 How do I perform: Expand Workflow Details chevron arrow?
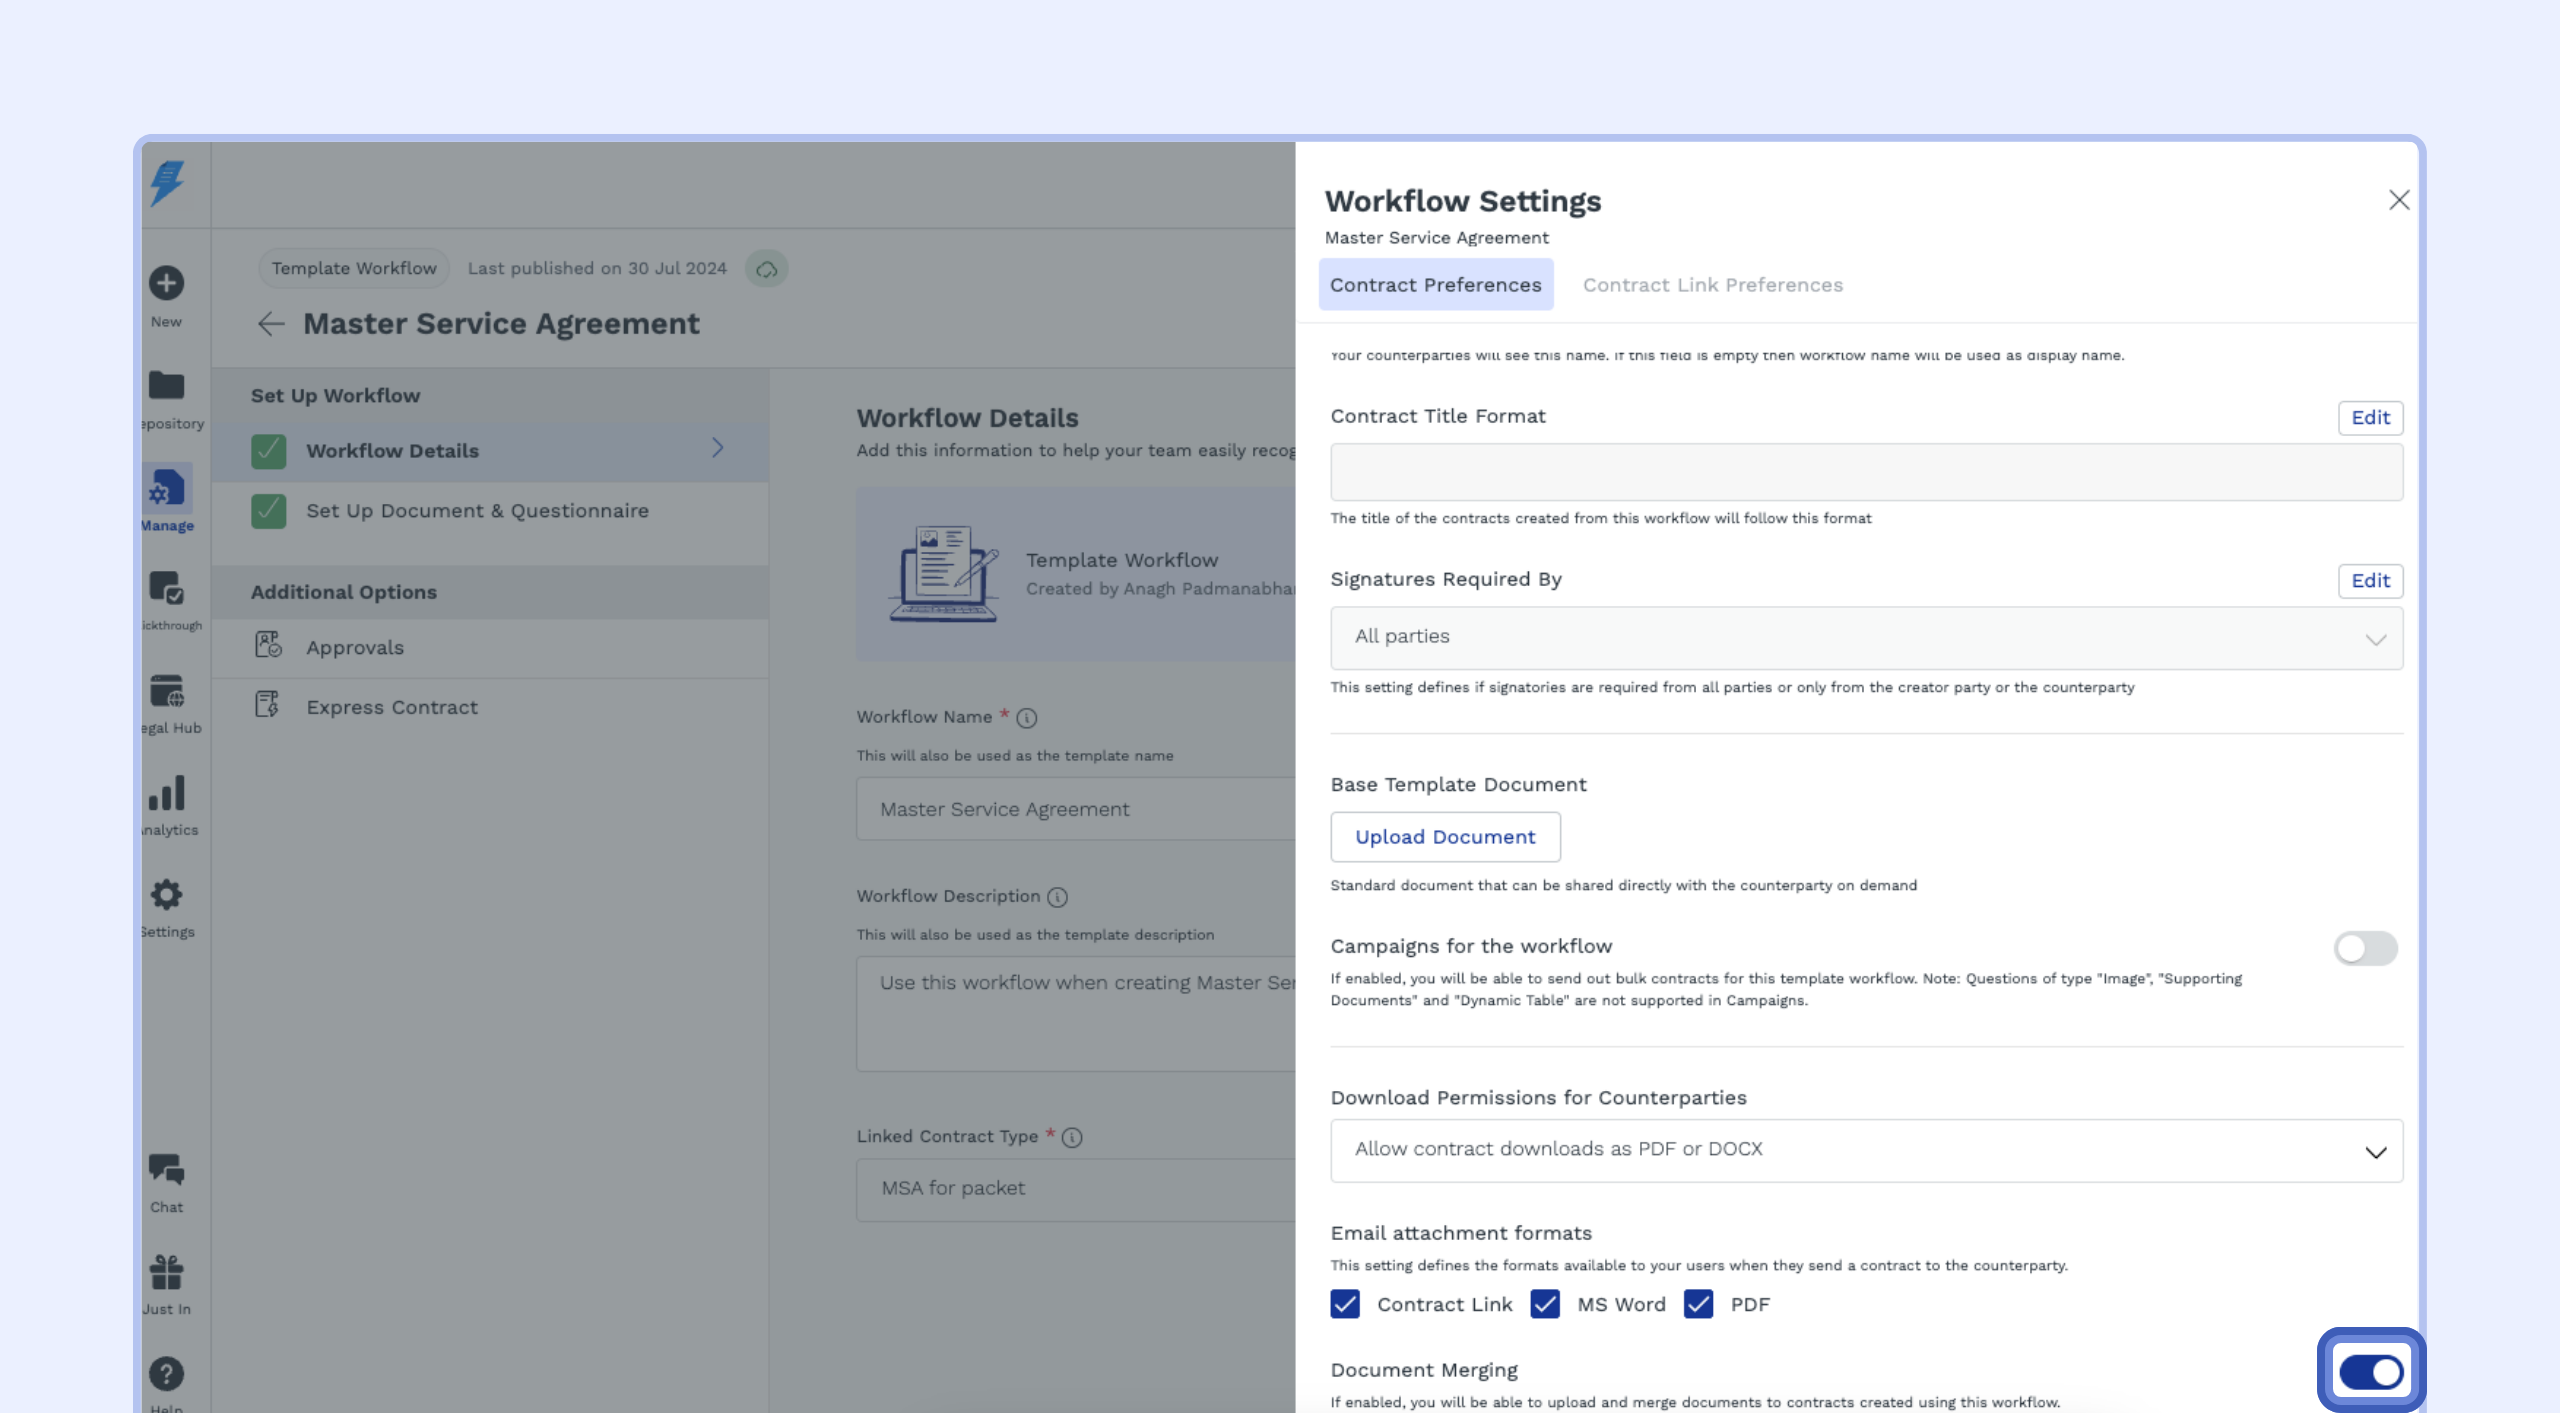[x=717, y=448]
